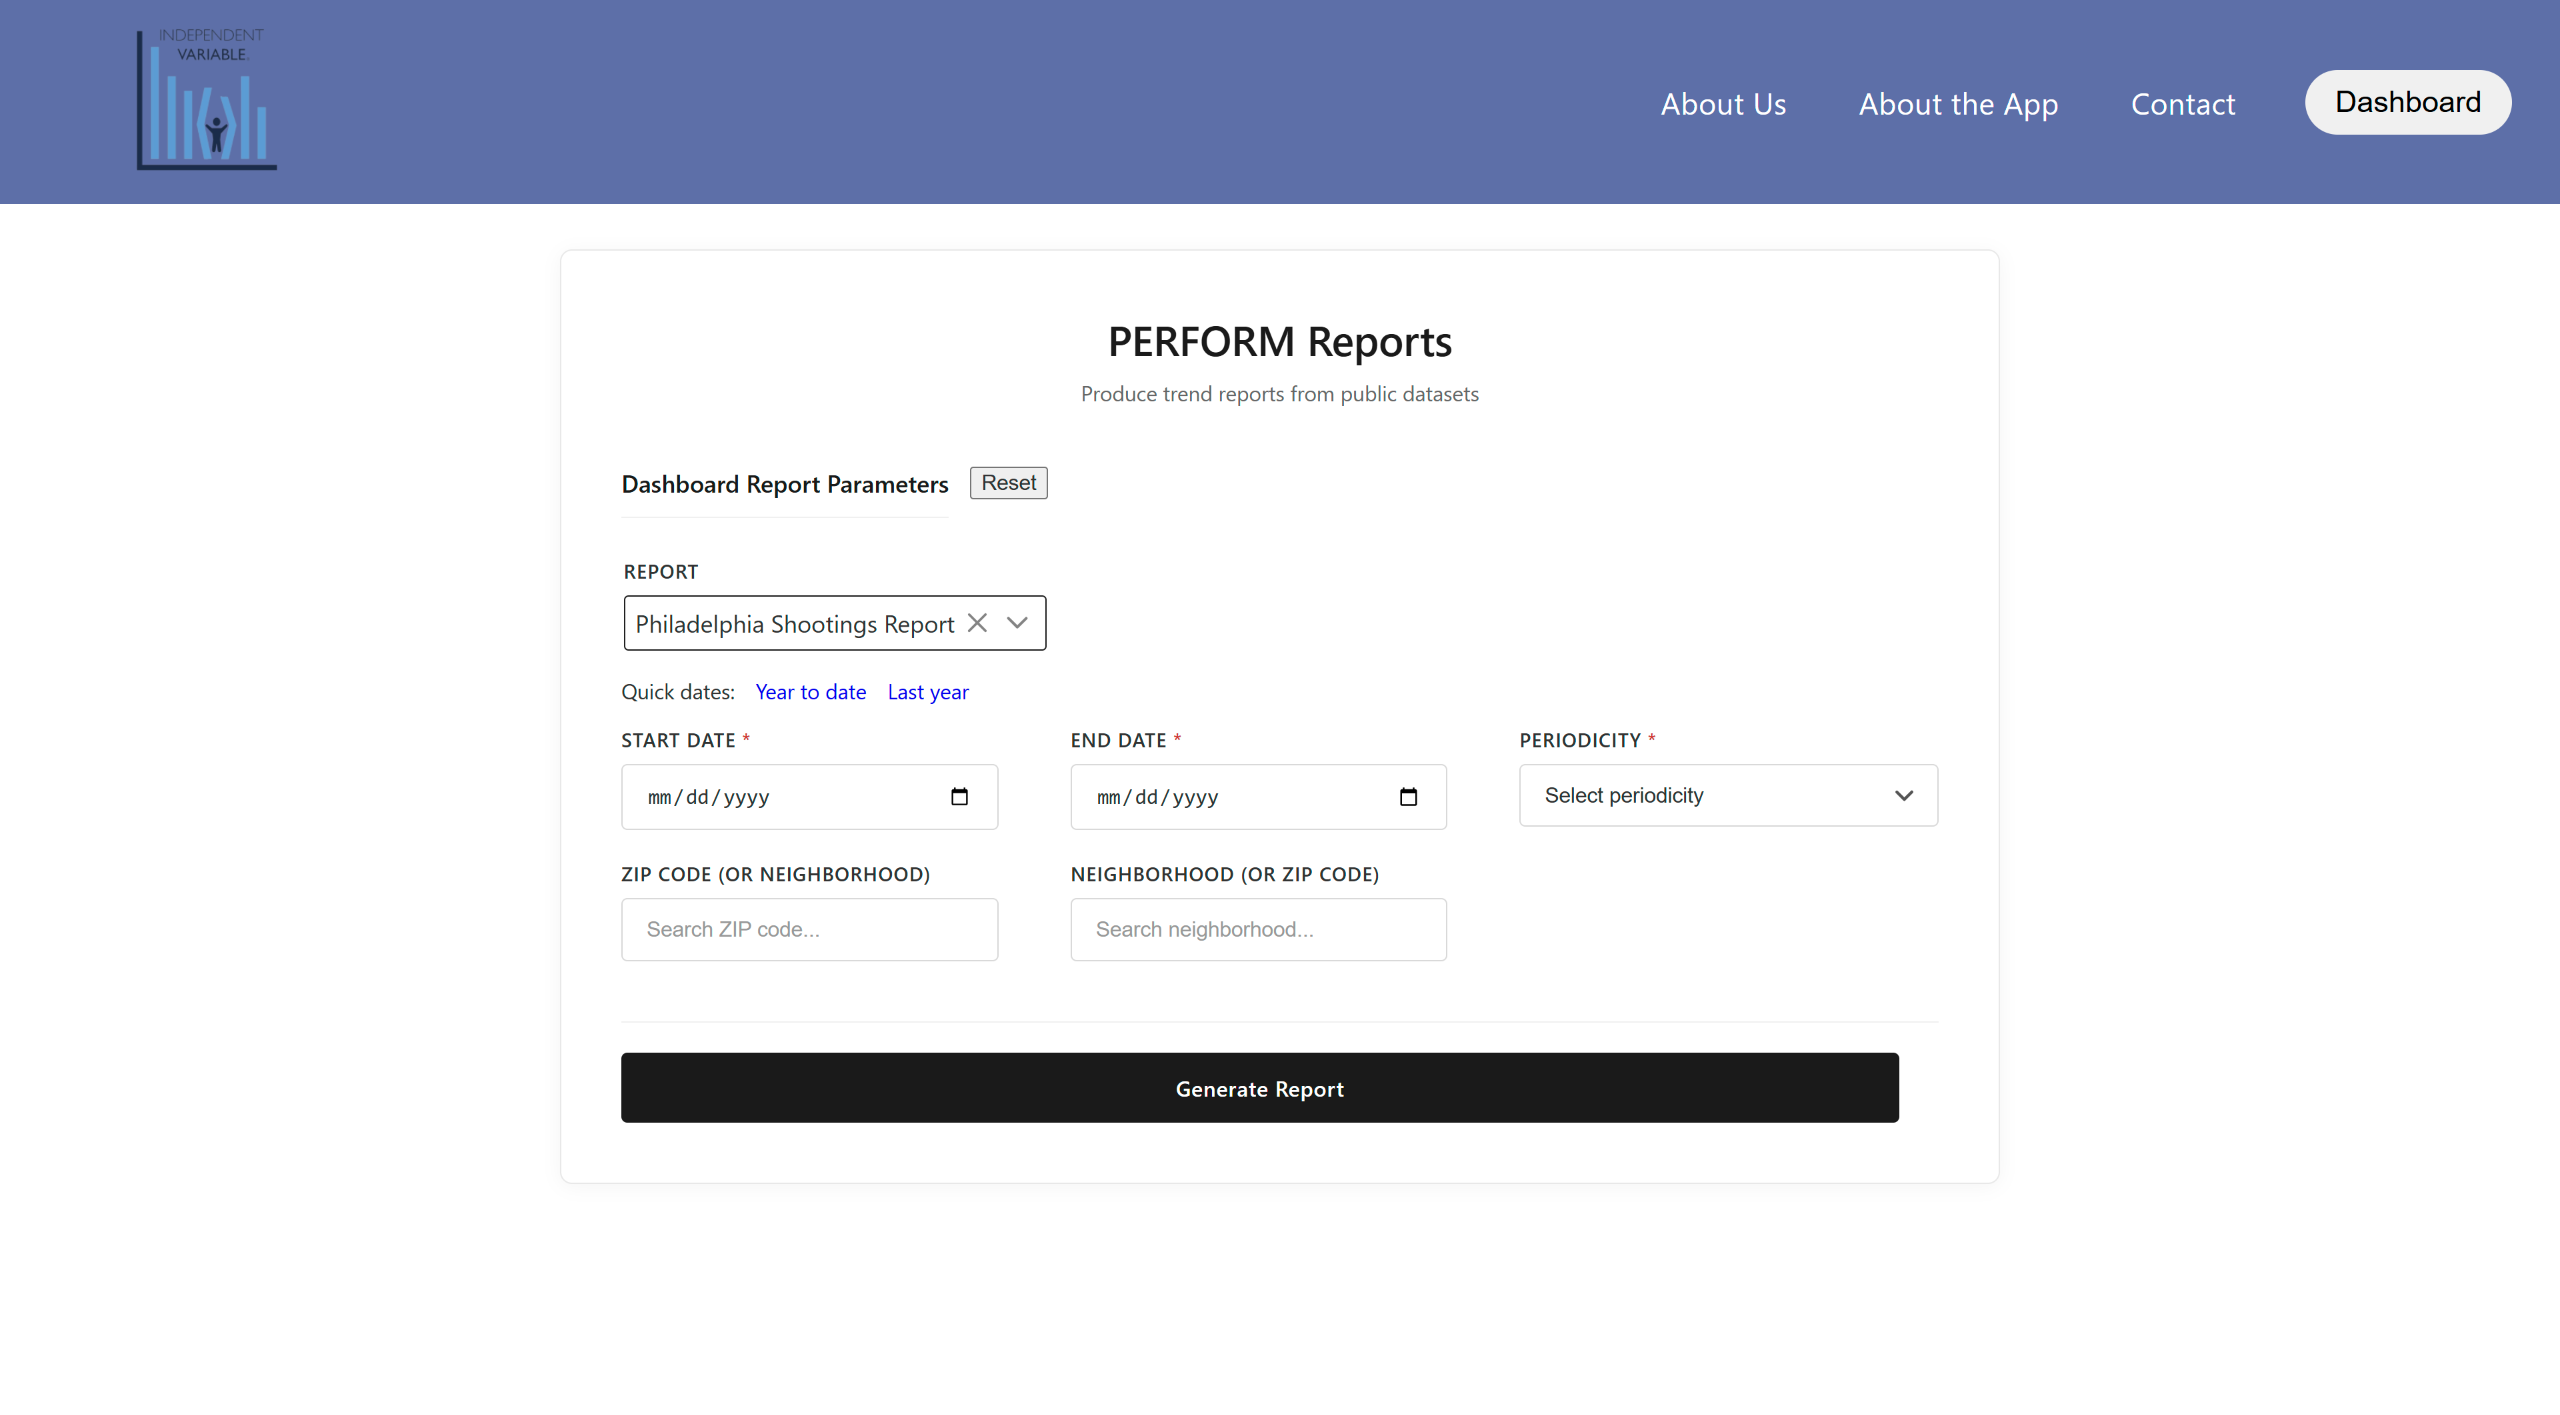Select the Last year quick link

[927, 692]
